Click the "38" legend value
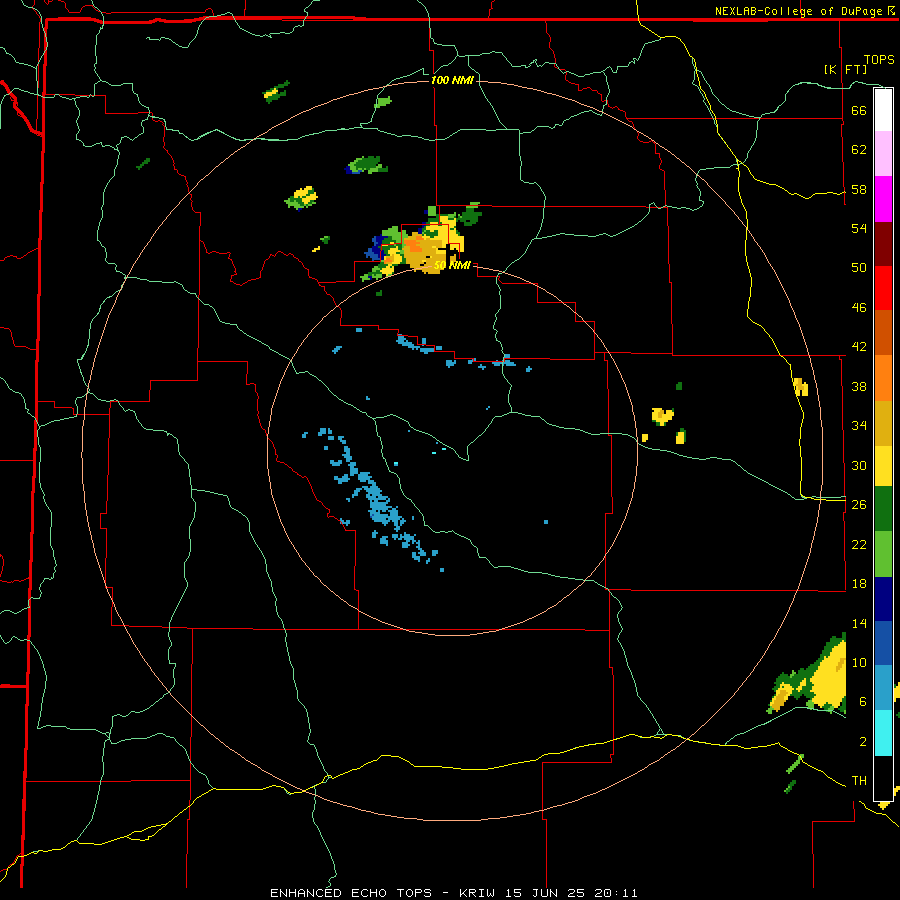This screenshot has width=900, height=900. coord(859,386)
